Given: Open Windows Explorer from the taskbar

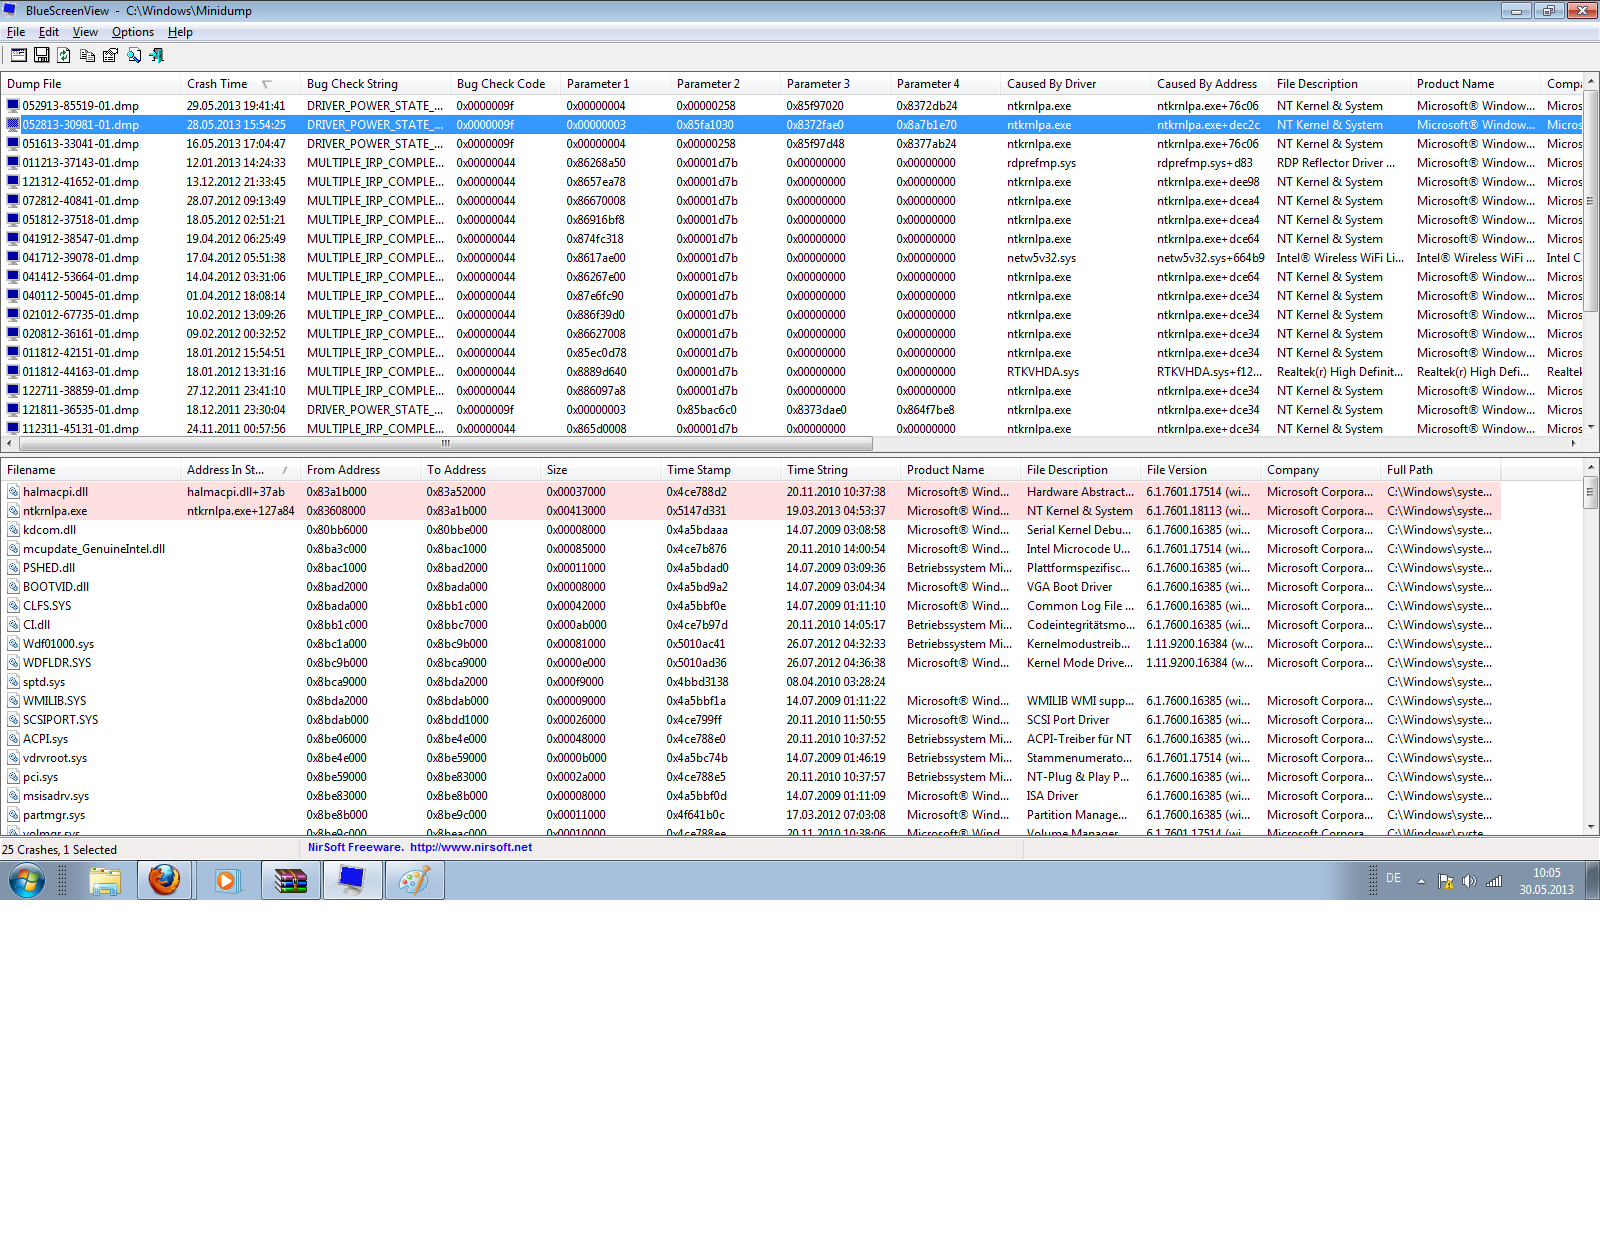Looking at the screenshot, I should (x=104, y=881).
